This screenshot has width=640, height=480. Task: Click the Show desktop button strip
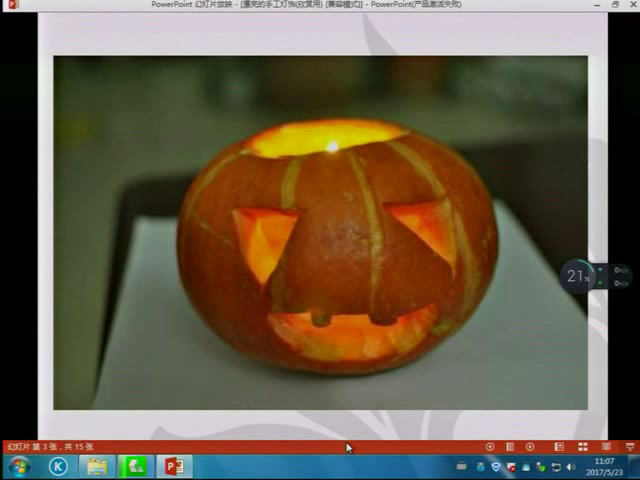coord(634,467)
